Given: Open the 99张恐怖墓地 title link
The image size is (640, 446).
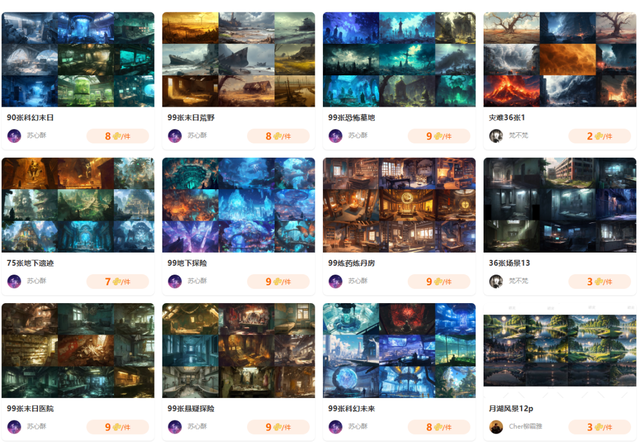Looking at the screenshot, I should [x=351, y=118].
